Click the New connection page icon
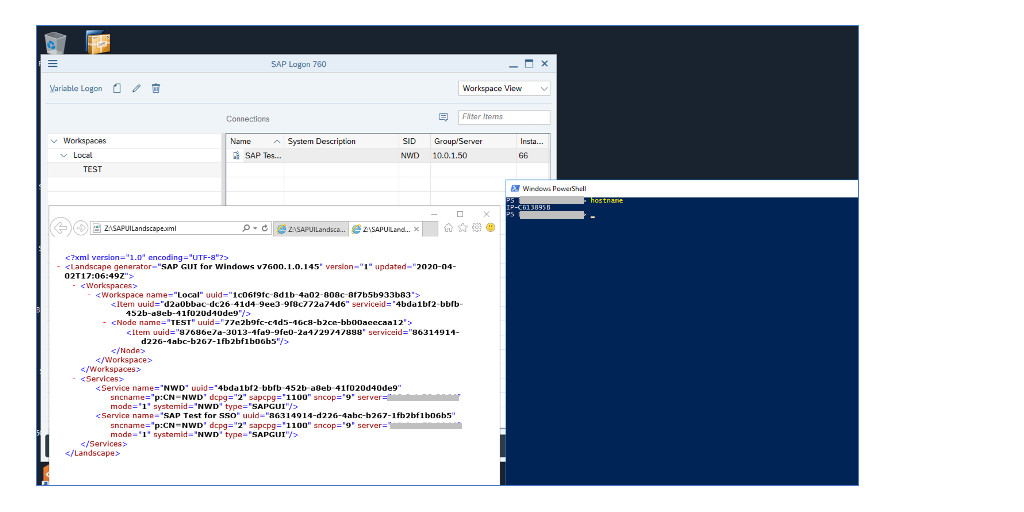 pyautogui.click(x=117, y=88)
